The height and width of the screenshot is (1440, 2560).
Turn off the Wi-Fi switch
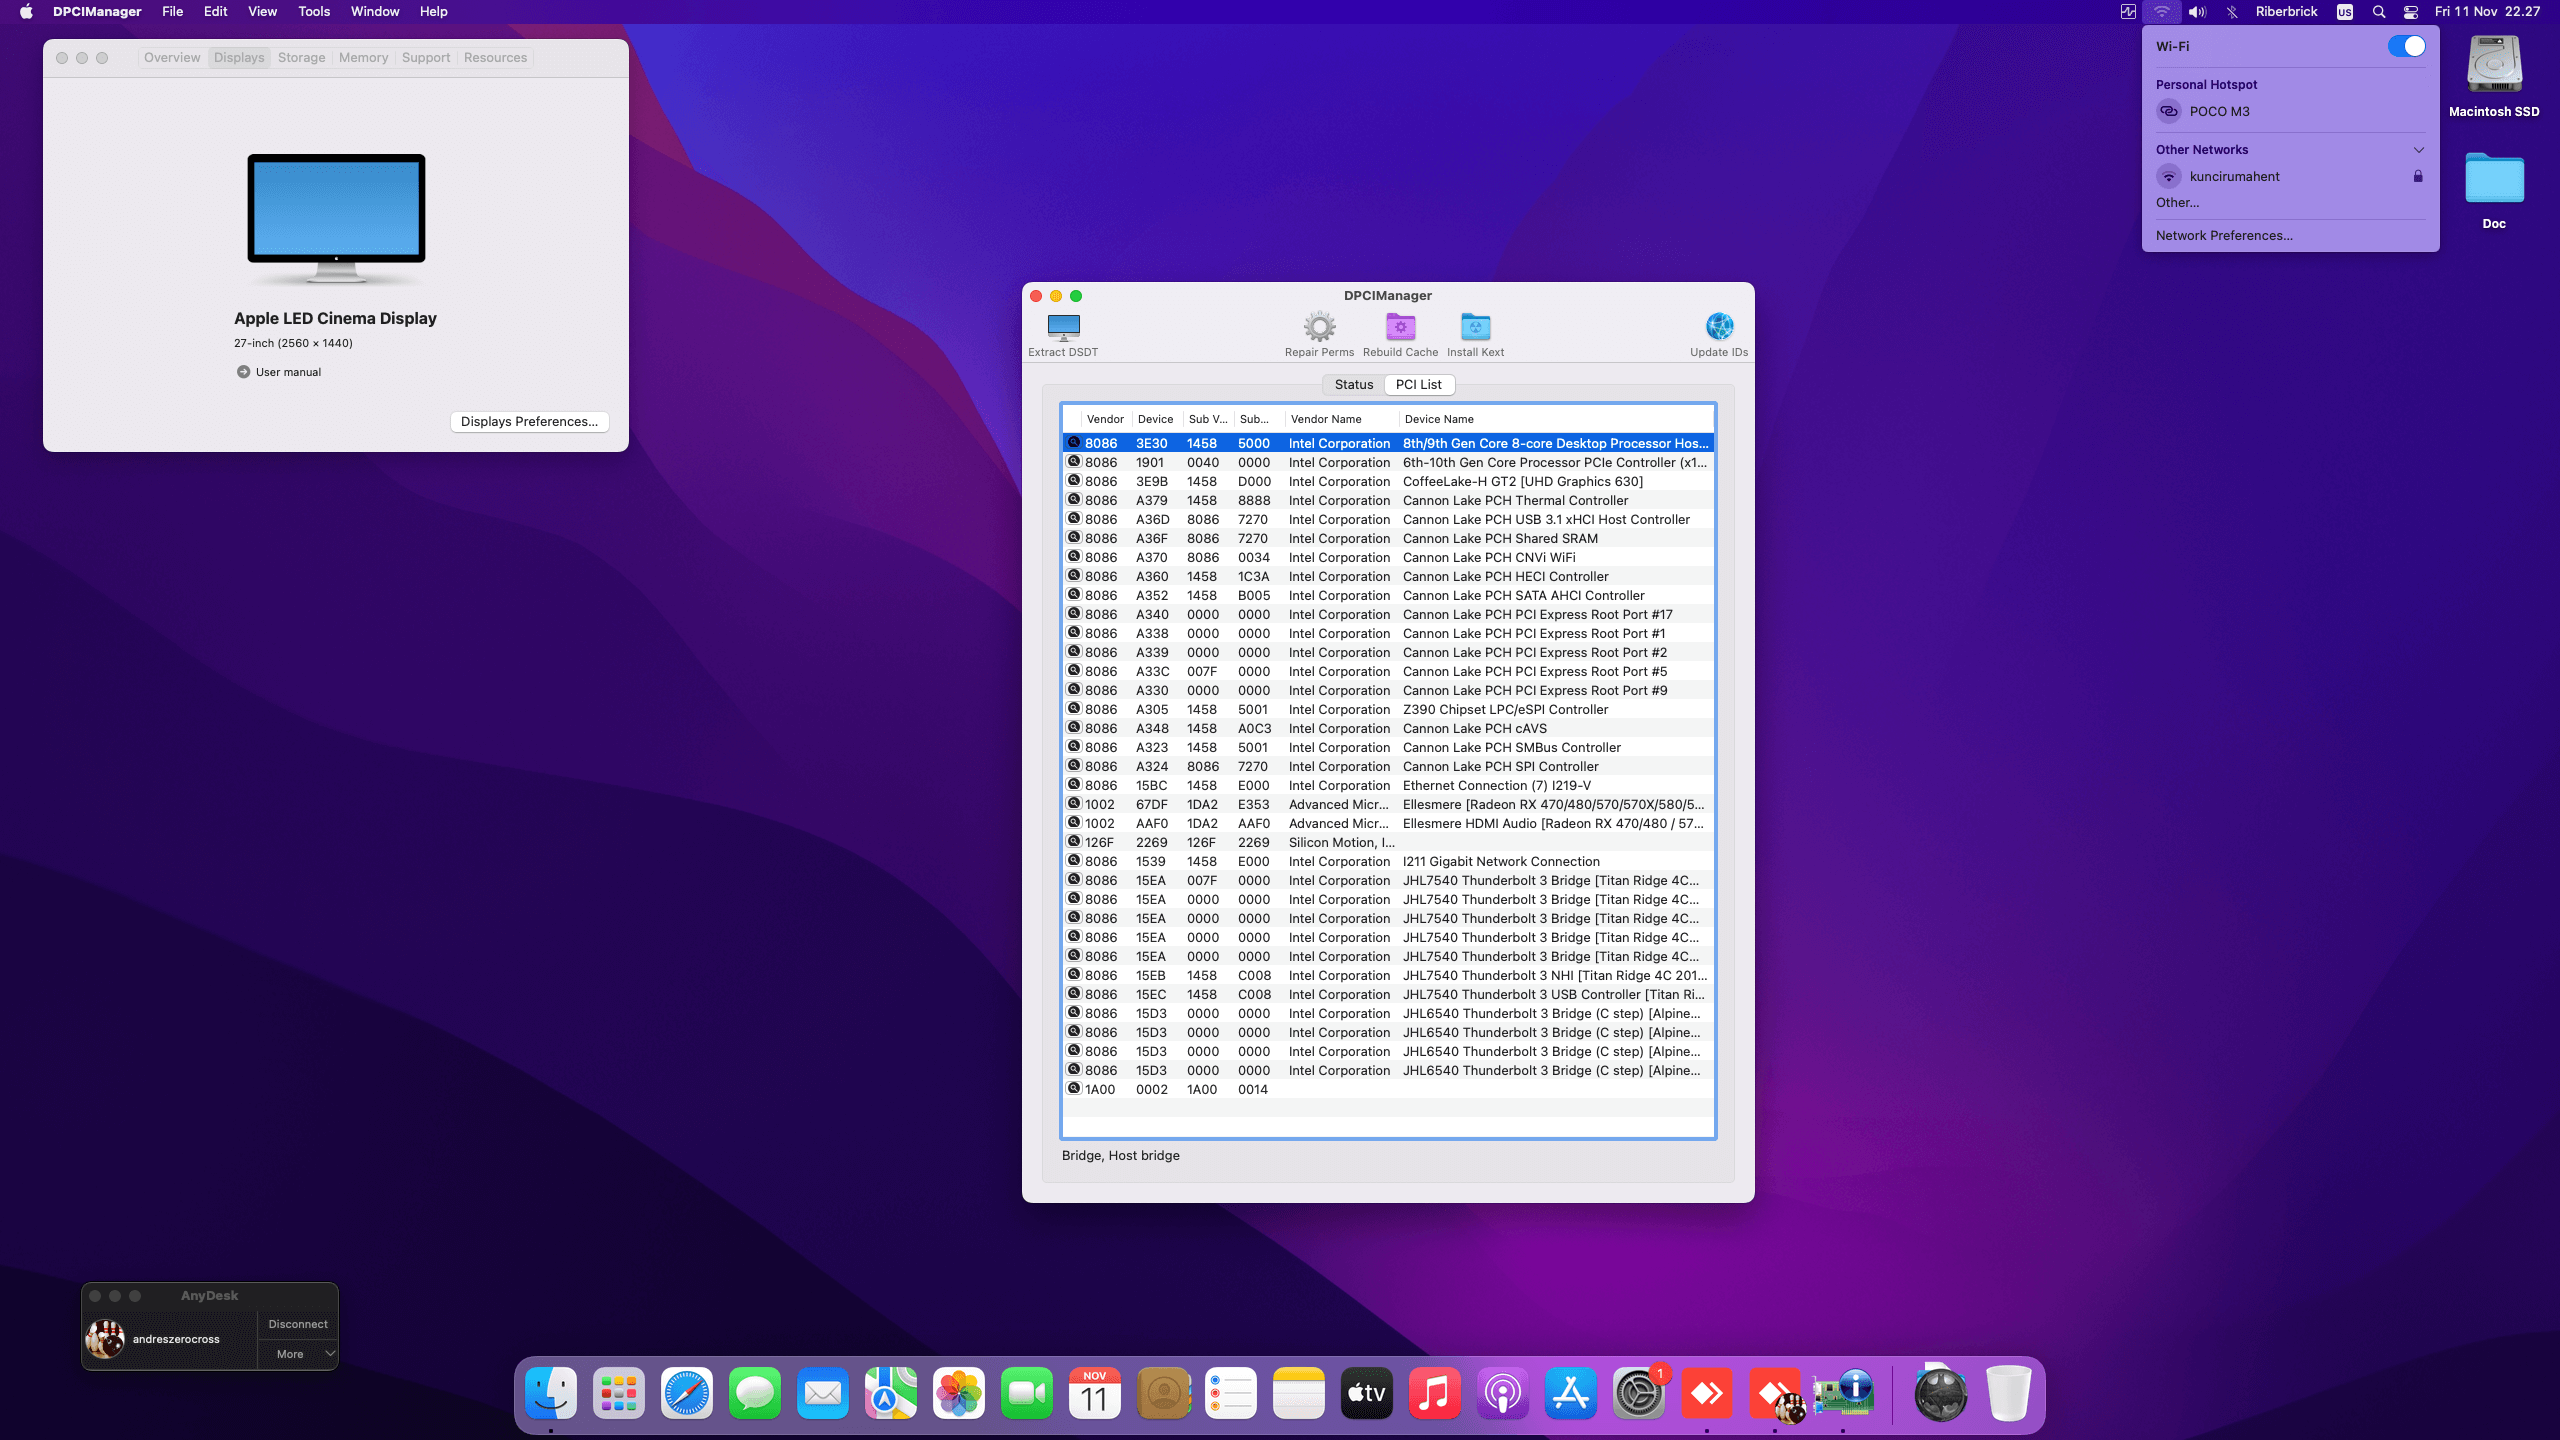[x=2406, y=46]
